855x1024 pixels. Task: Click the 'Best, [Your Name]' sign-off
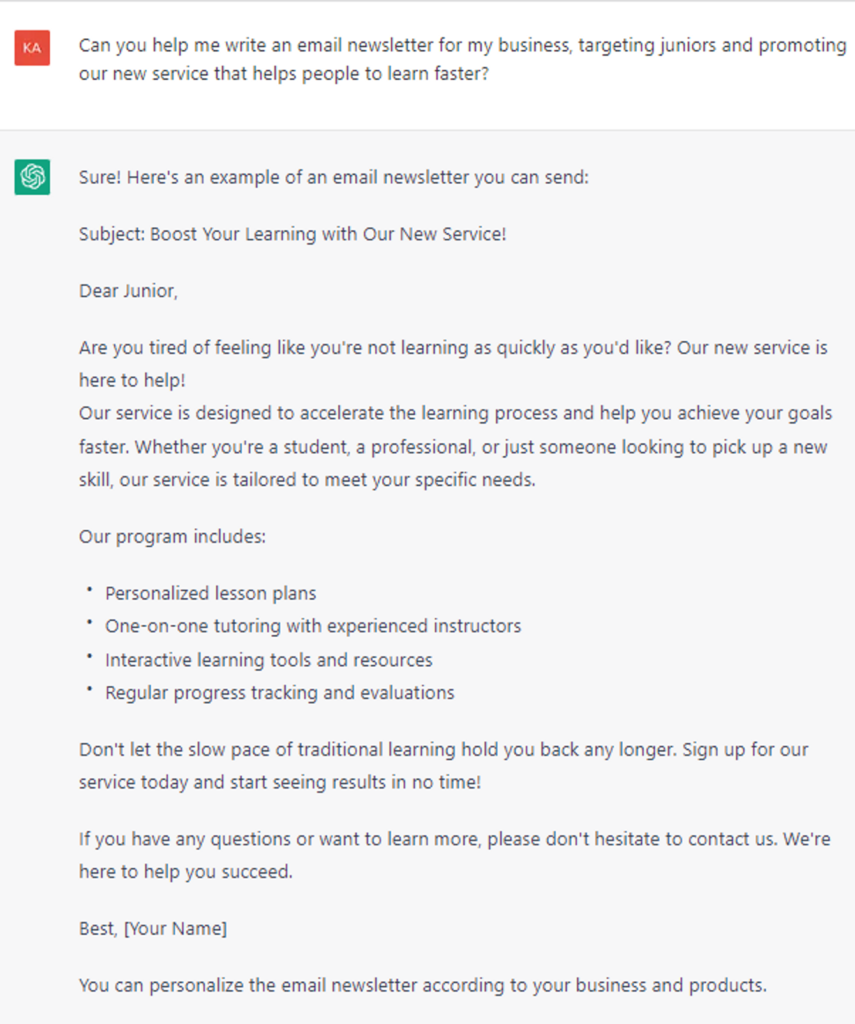(x=153, y=928)
